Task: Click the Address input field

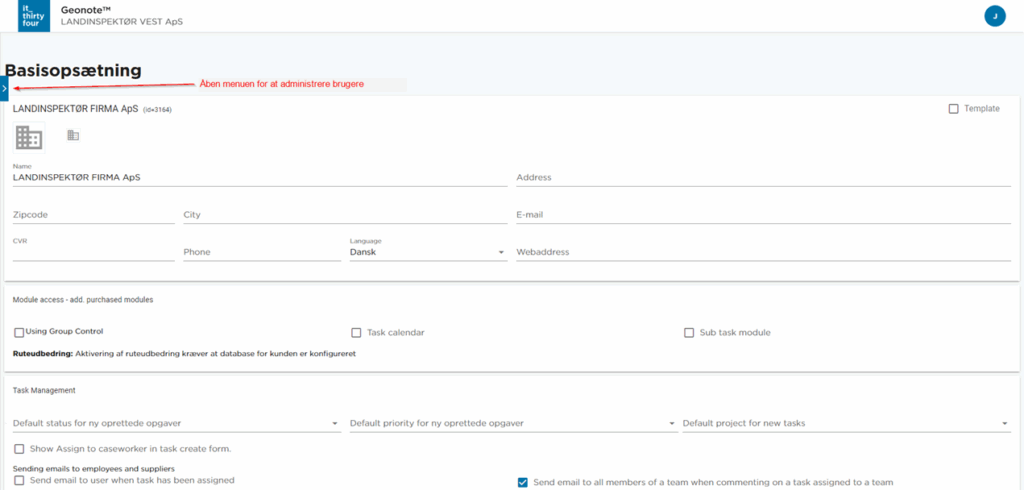Action: [764, 178]
